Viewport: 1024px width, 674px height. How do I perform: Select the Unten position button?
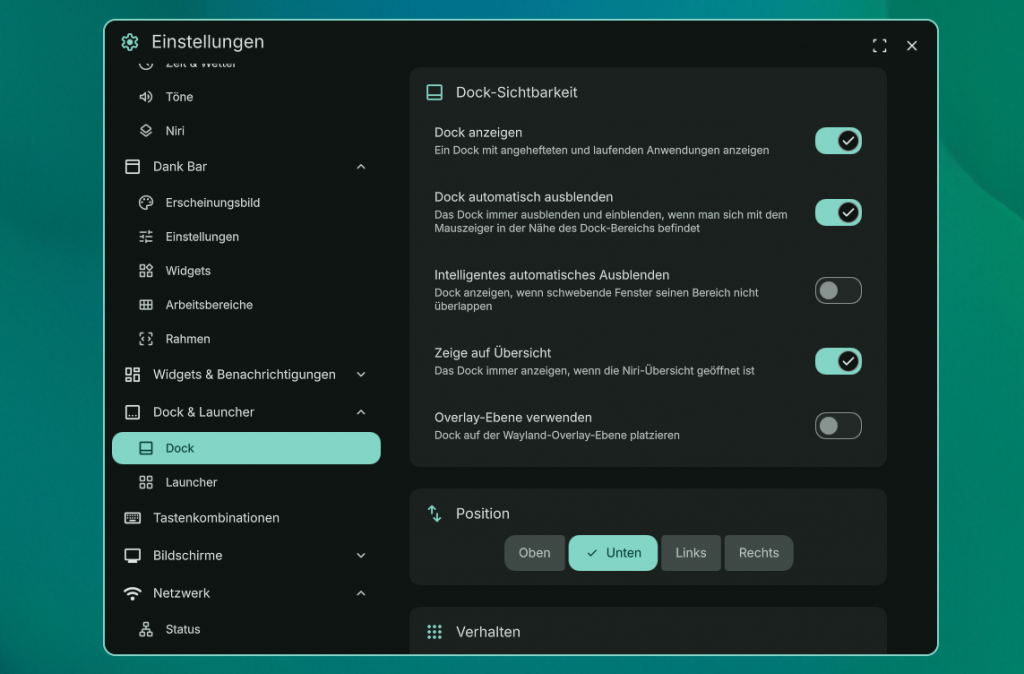pyautogui.click(x=613, y=553)
